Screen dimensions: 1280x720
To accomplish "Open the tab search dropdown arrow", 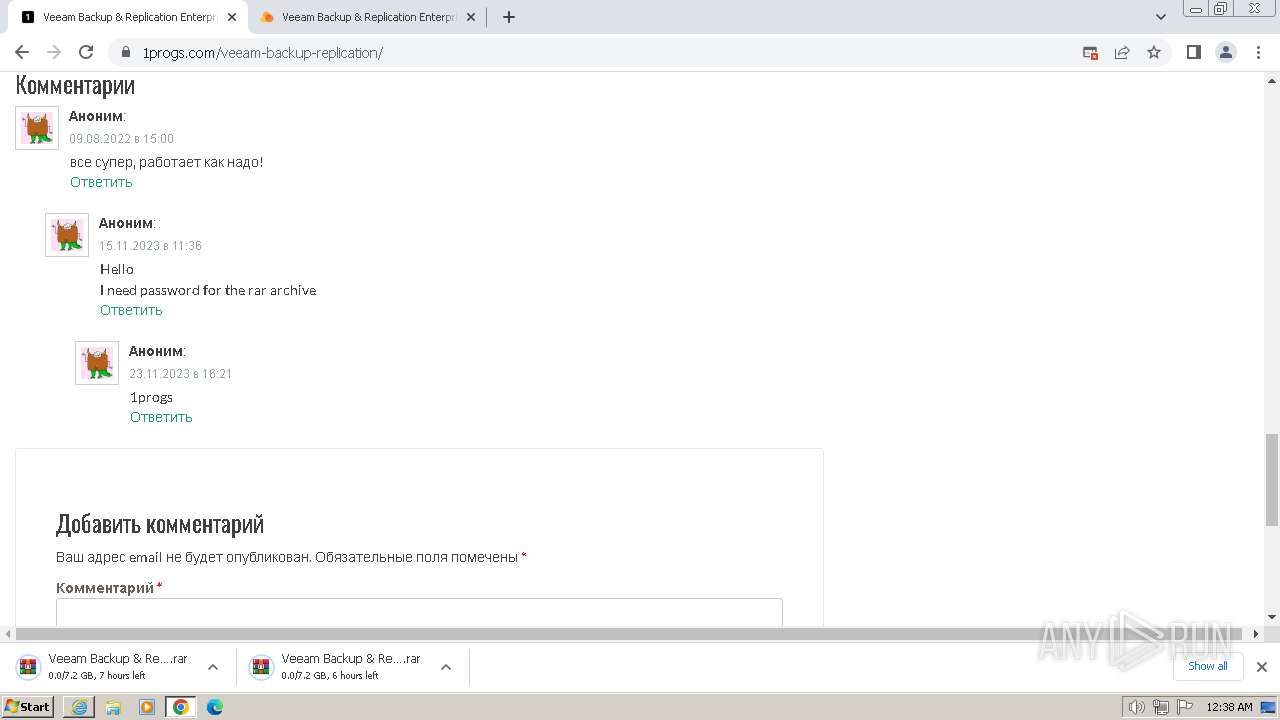I will click(x=1161, y=17).
